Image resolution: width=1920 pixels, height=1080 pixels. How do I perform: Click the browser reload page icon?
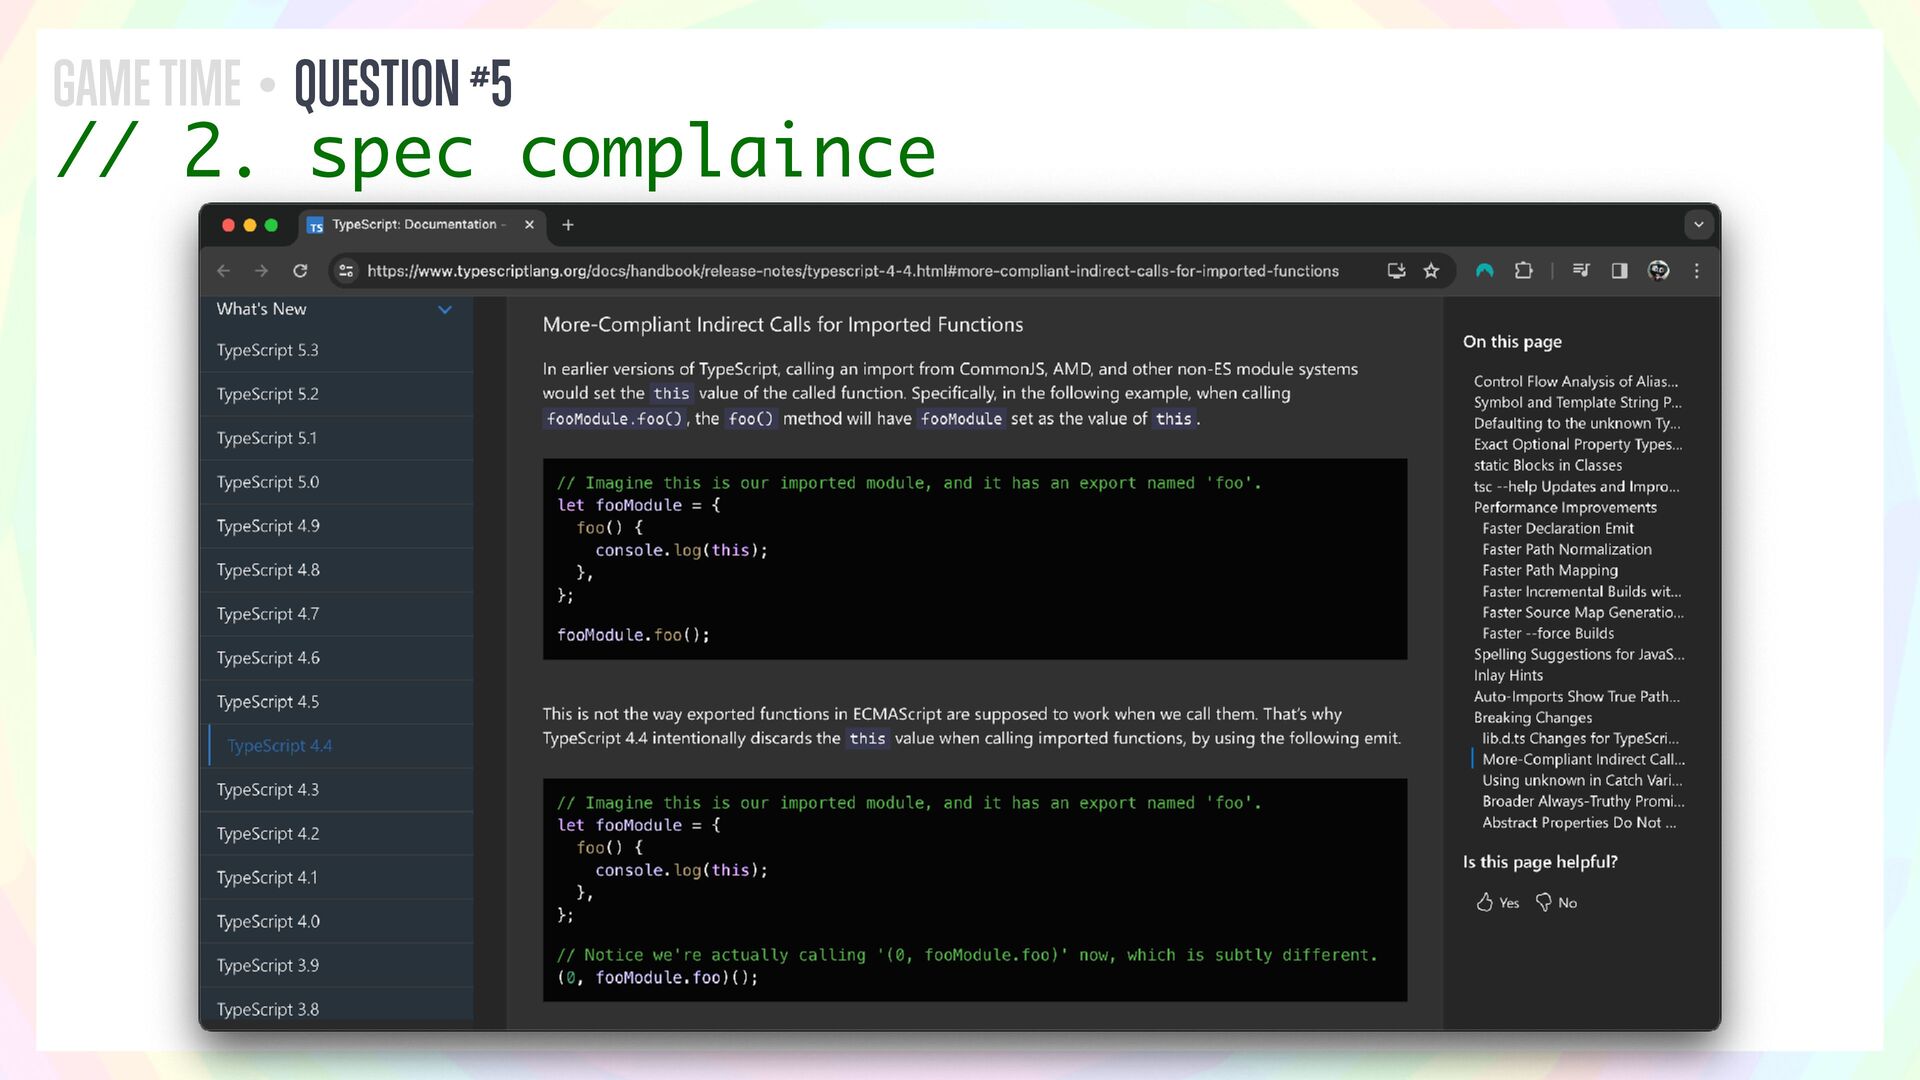tap(300, 271)
